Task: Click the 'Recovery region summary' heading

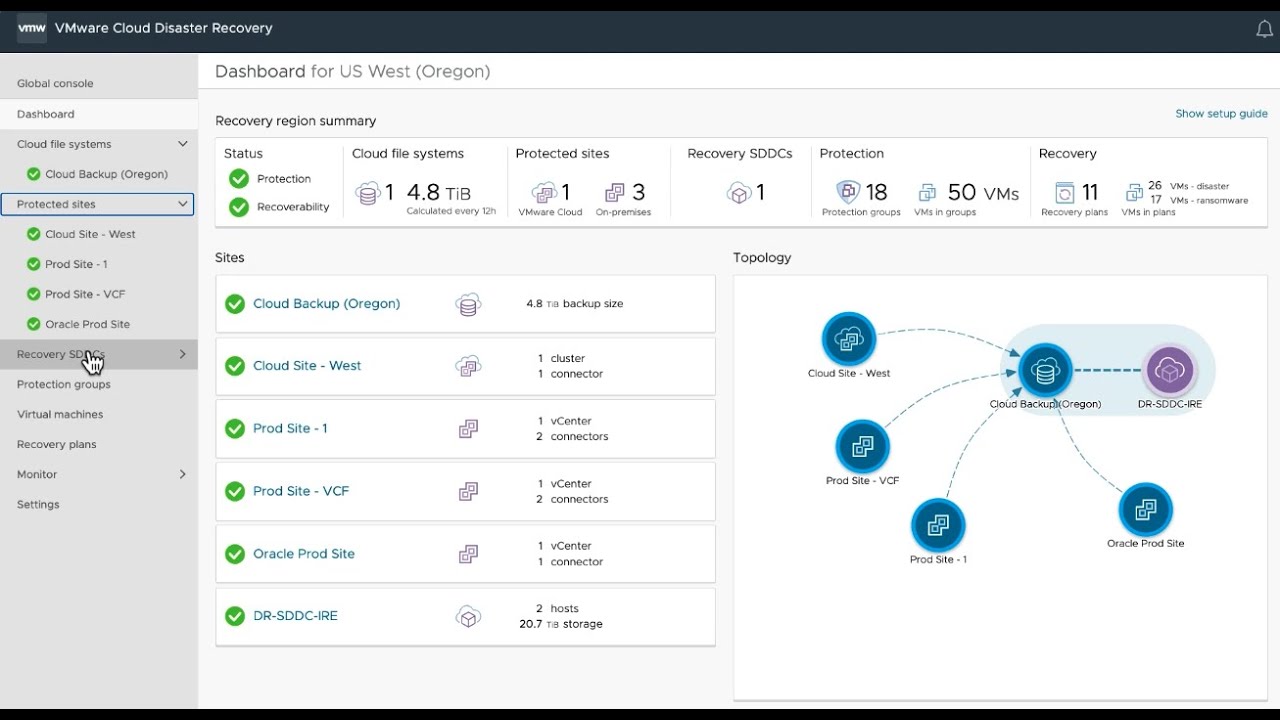Action: [296, 121]
